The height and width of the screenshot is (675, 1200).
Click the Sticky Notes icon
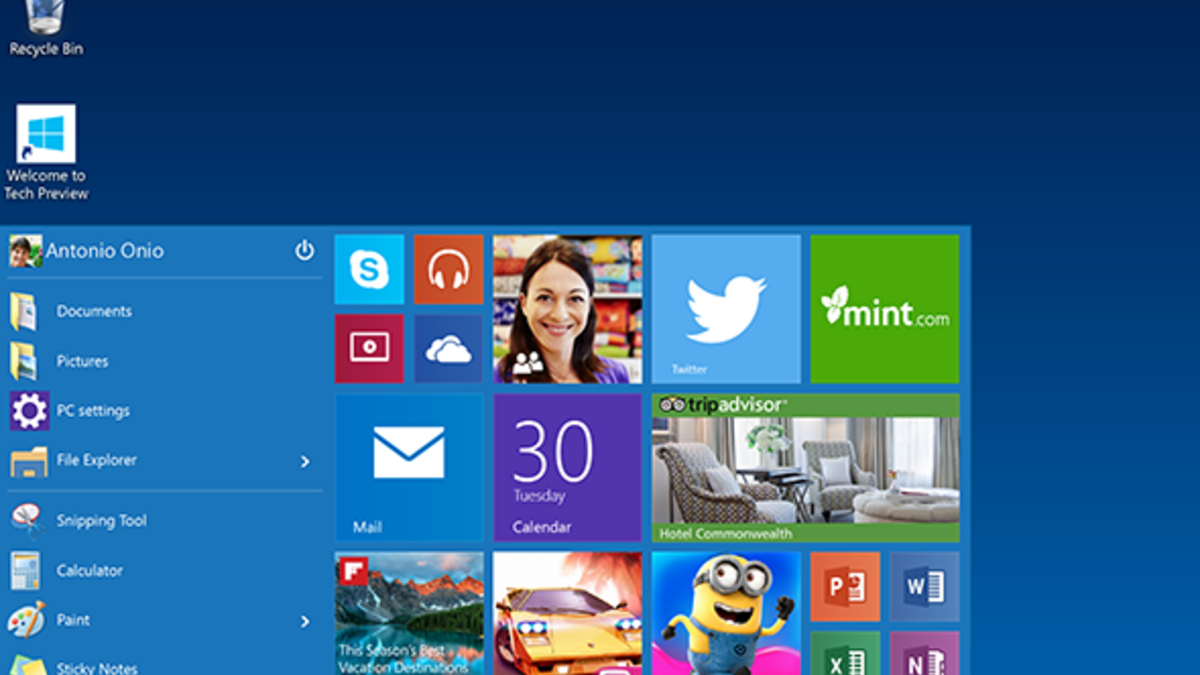[27, 666]
